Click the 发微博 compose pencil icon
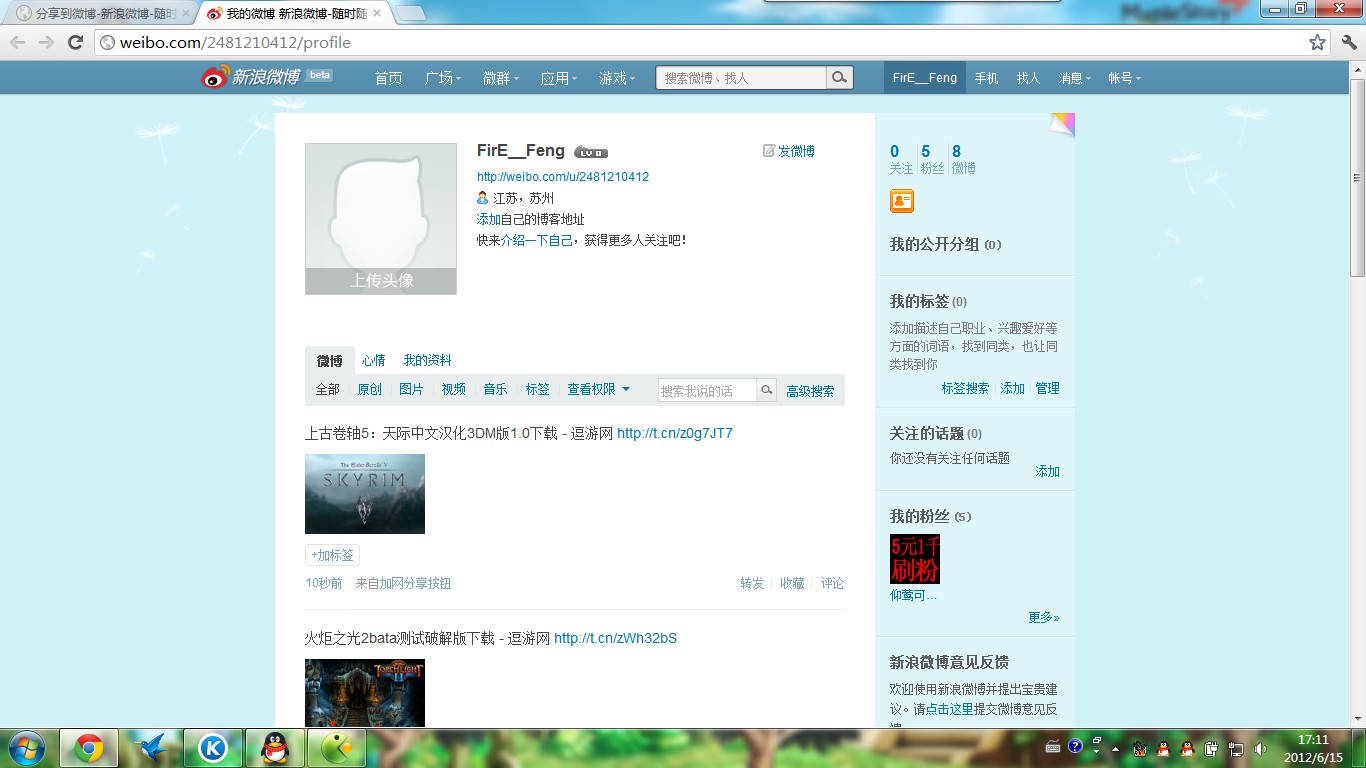 tap(769, 151)
